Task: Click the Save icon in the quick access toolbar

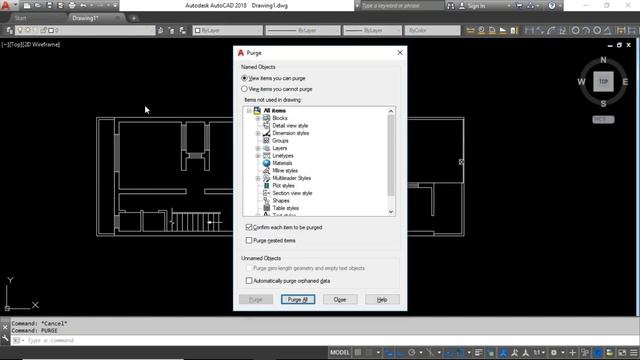Action: coord(49,6)
